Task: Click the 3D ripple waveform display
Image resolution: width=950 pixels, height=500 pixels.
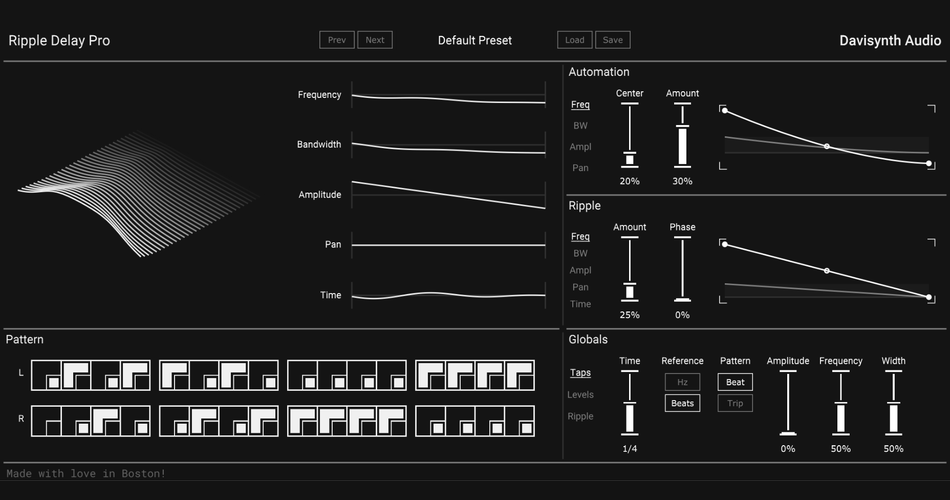Action: click(138, 194)
